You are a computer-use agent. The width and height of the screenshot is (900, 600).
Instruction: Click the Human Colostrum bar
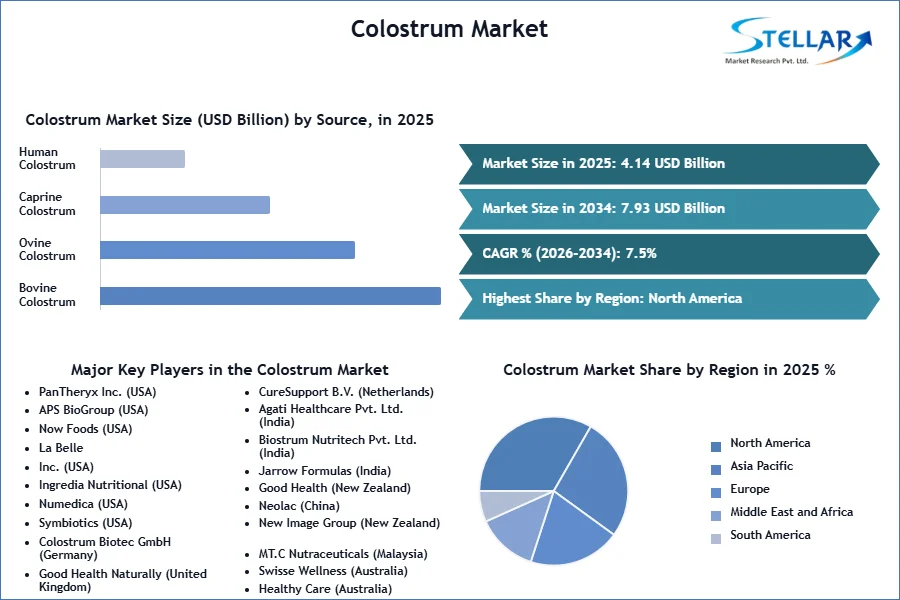[142, 159]
